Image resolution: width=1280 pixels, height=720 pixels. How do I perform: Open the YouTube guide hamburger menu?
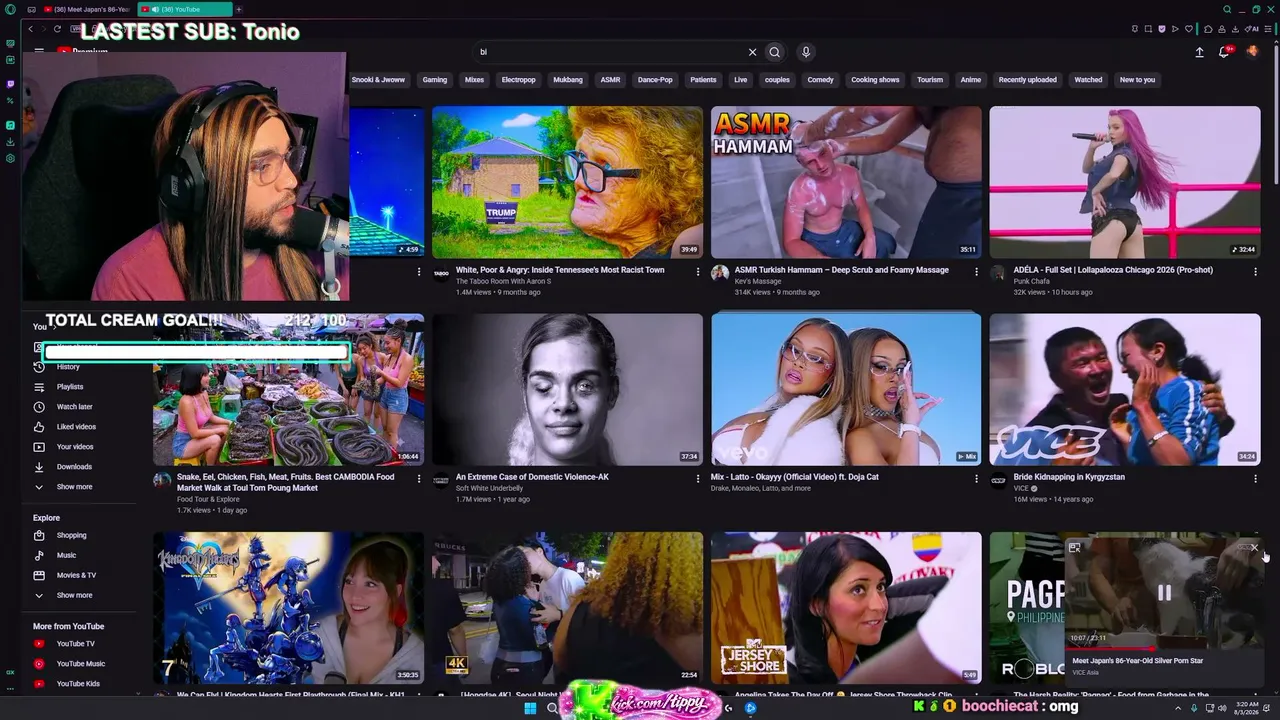tap(39, 51)
